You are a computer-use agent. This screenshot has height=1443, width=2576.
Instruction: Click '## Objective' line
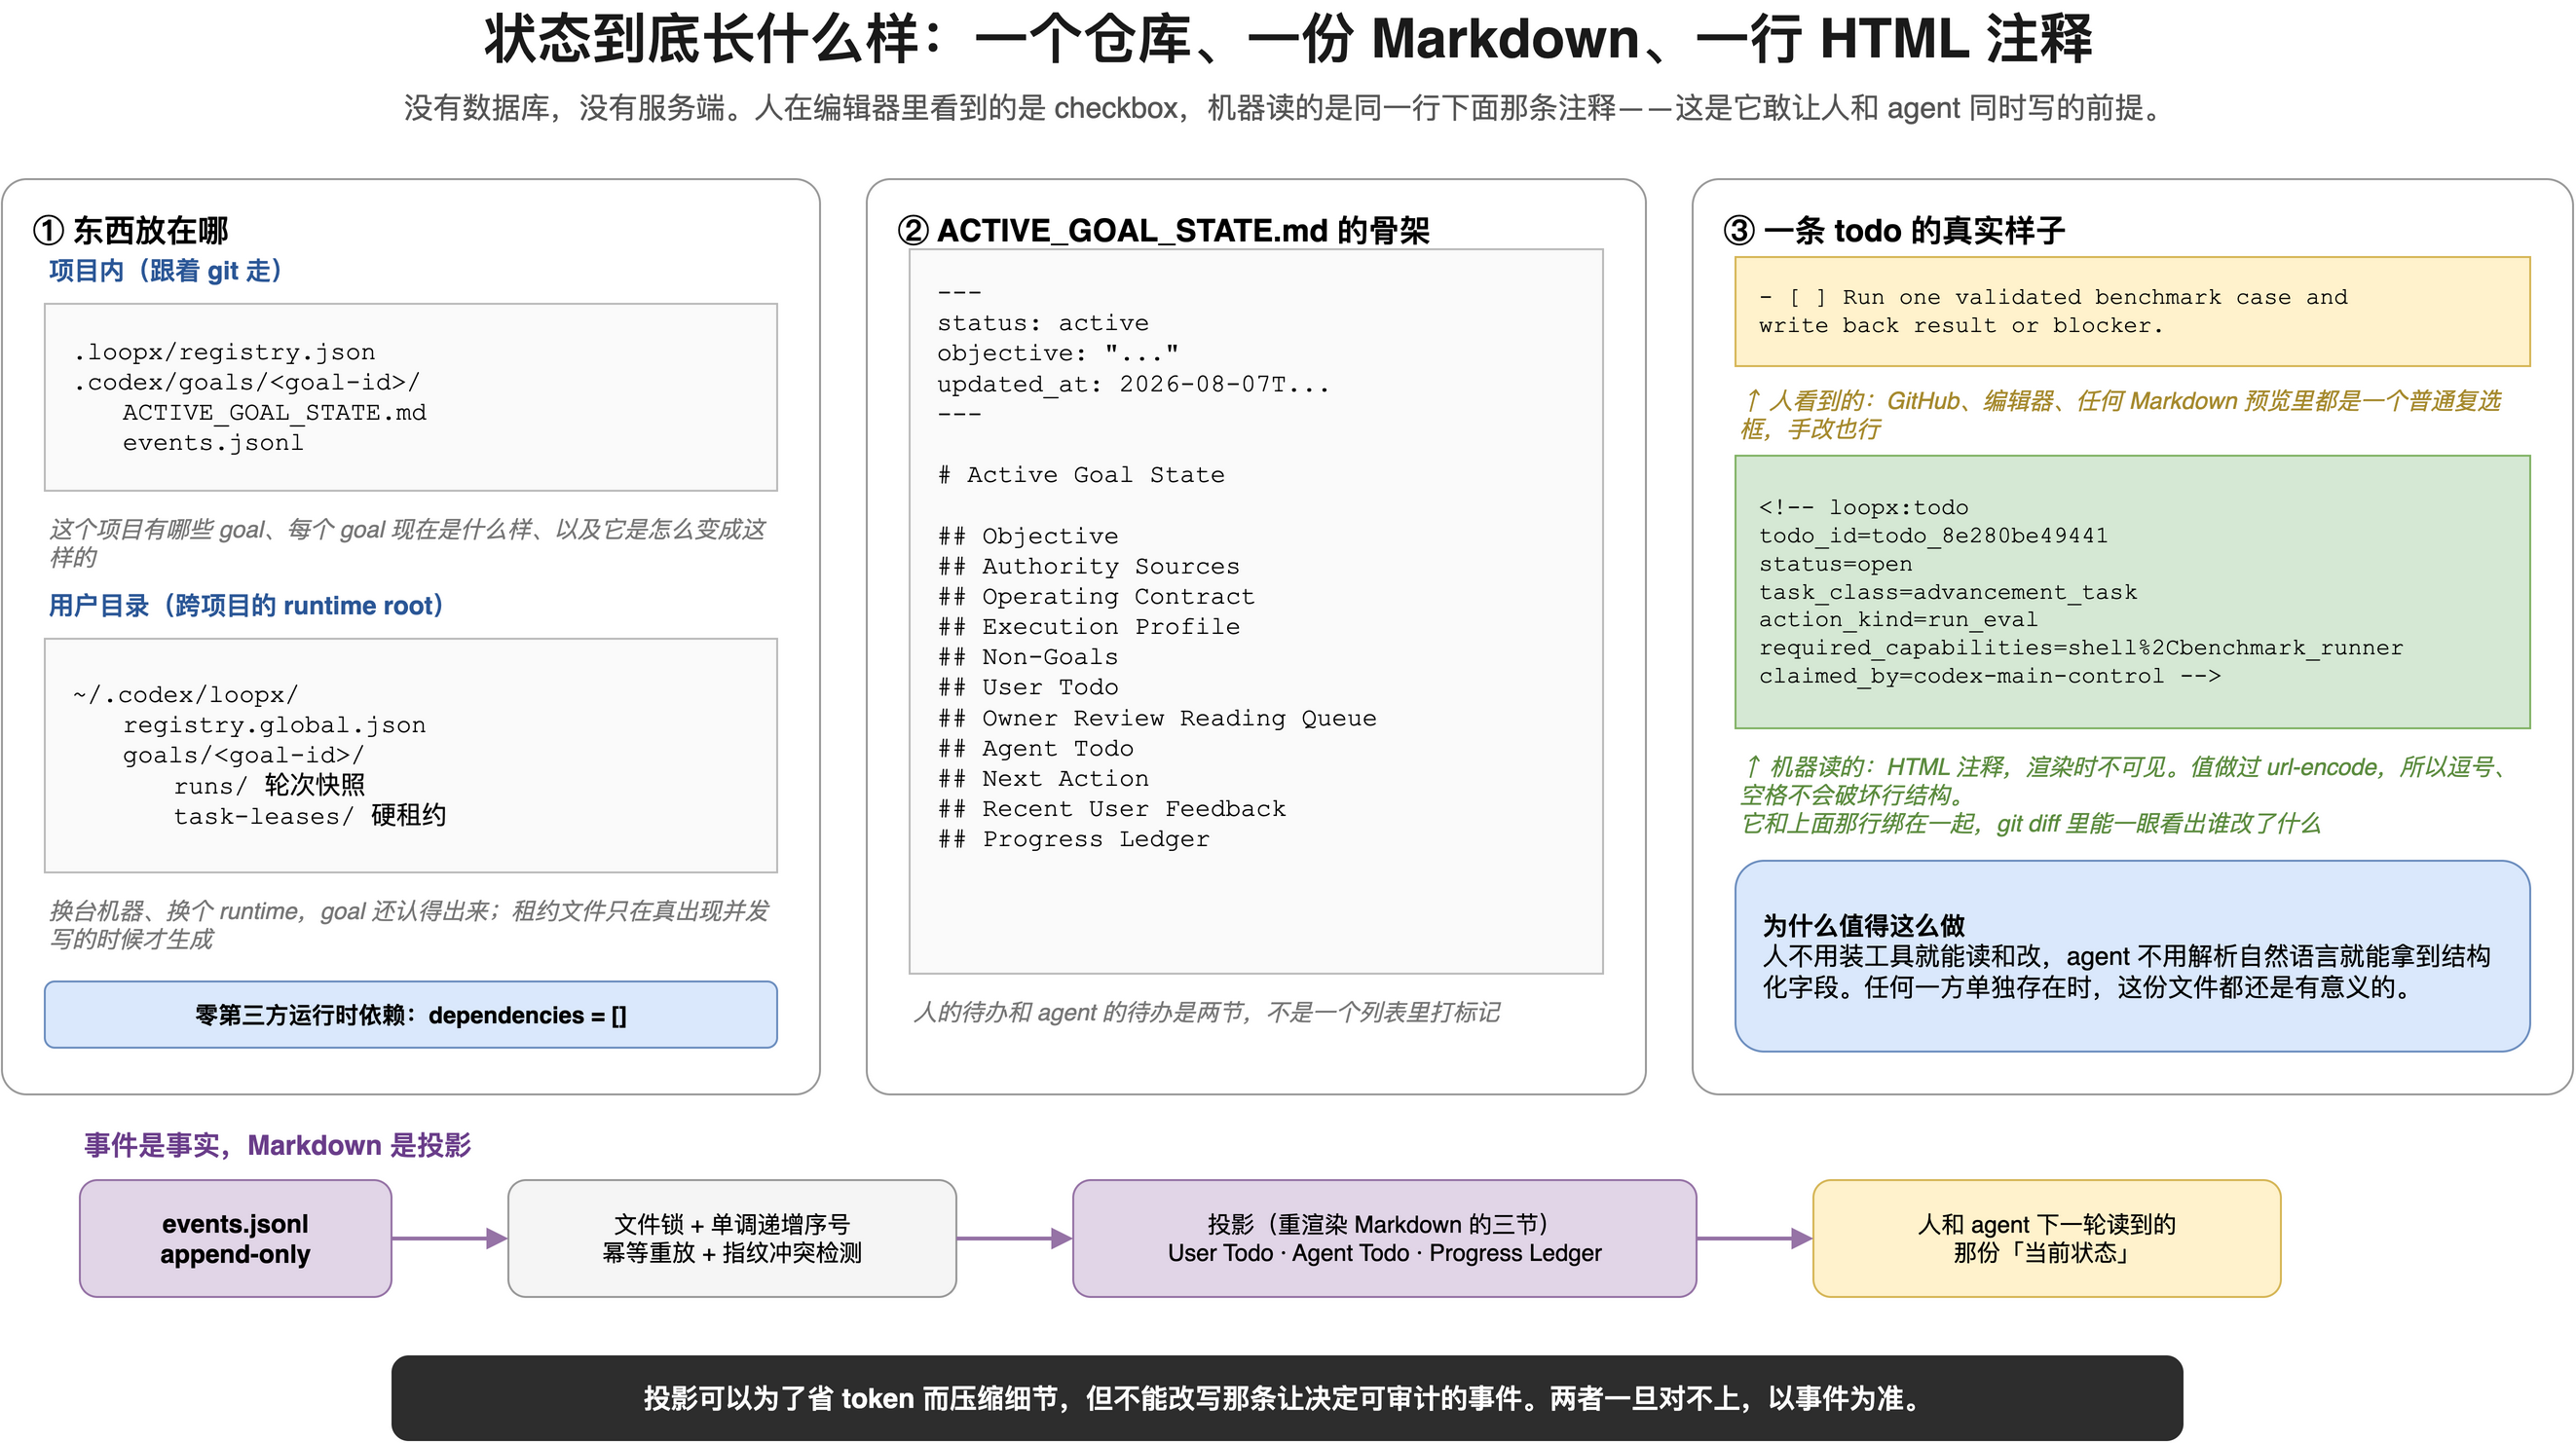point(1028,536)
